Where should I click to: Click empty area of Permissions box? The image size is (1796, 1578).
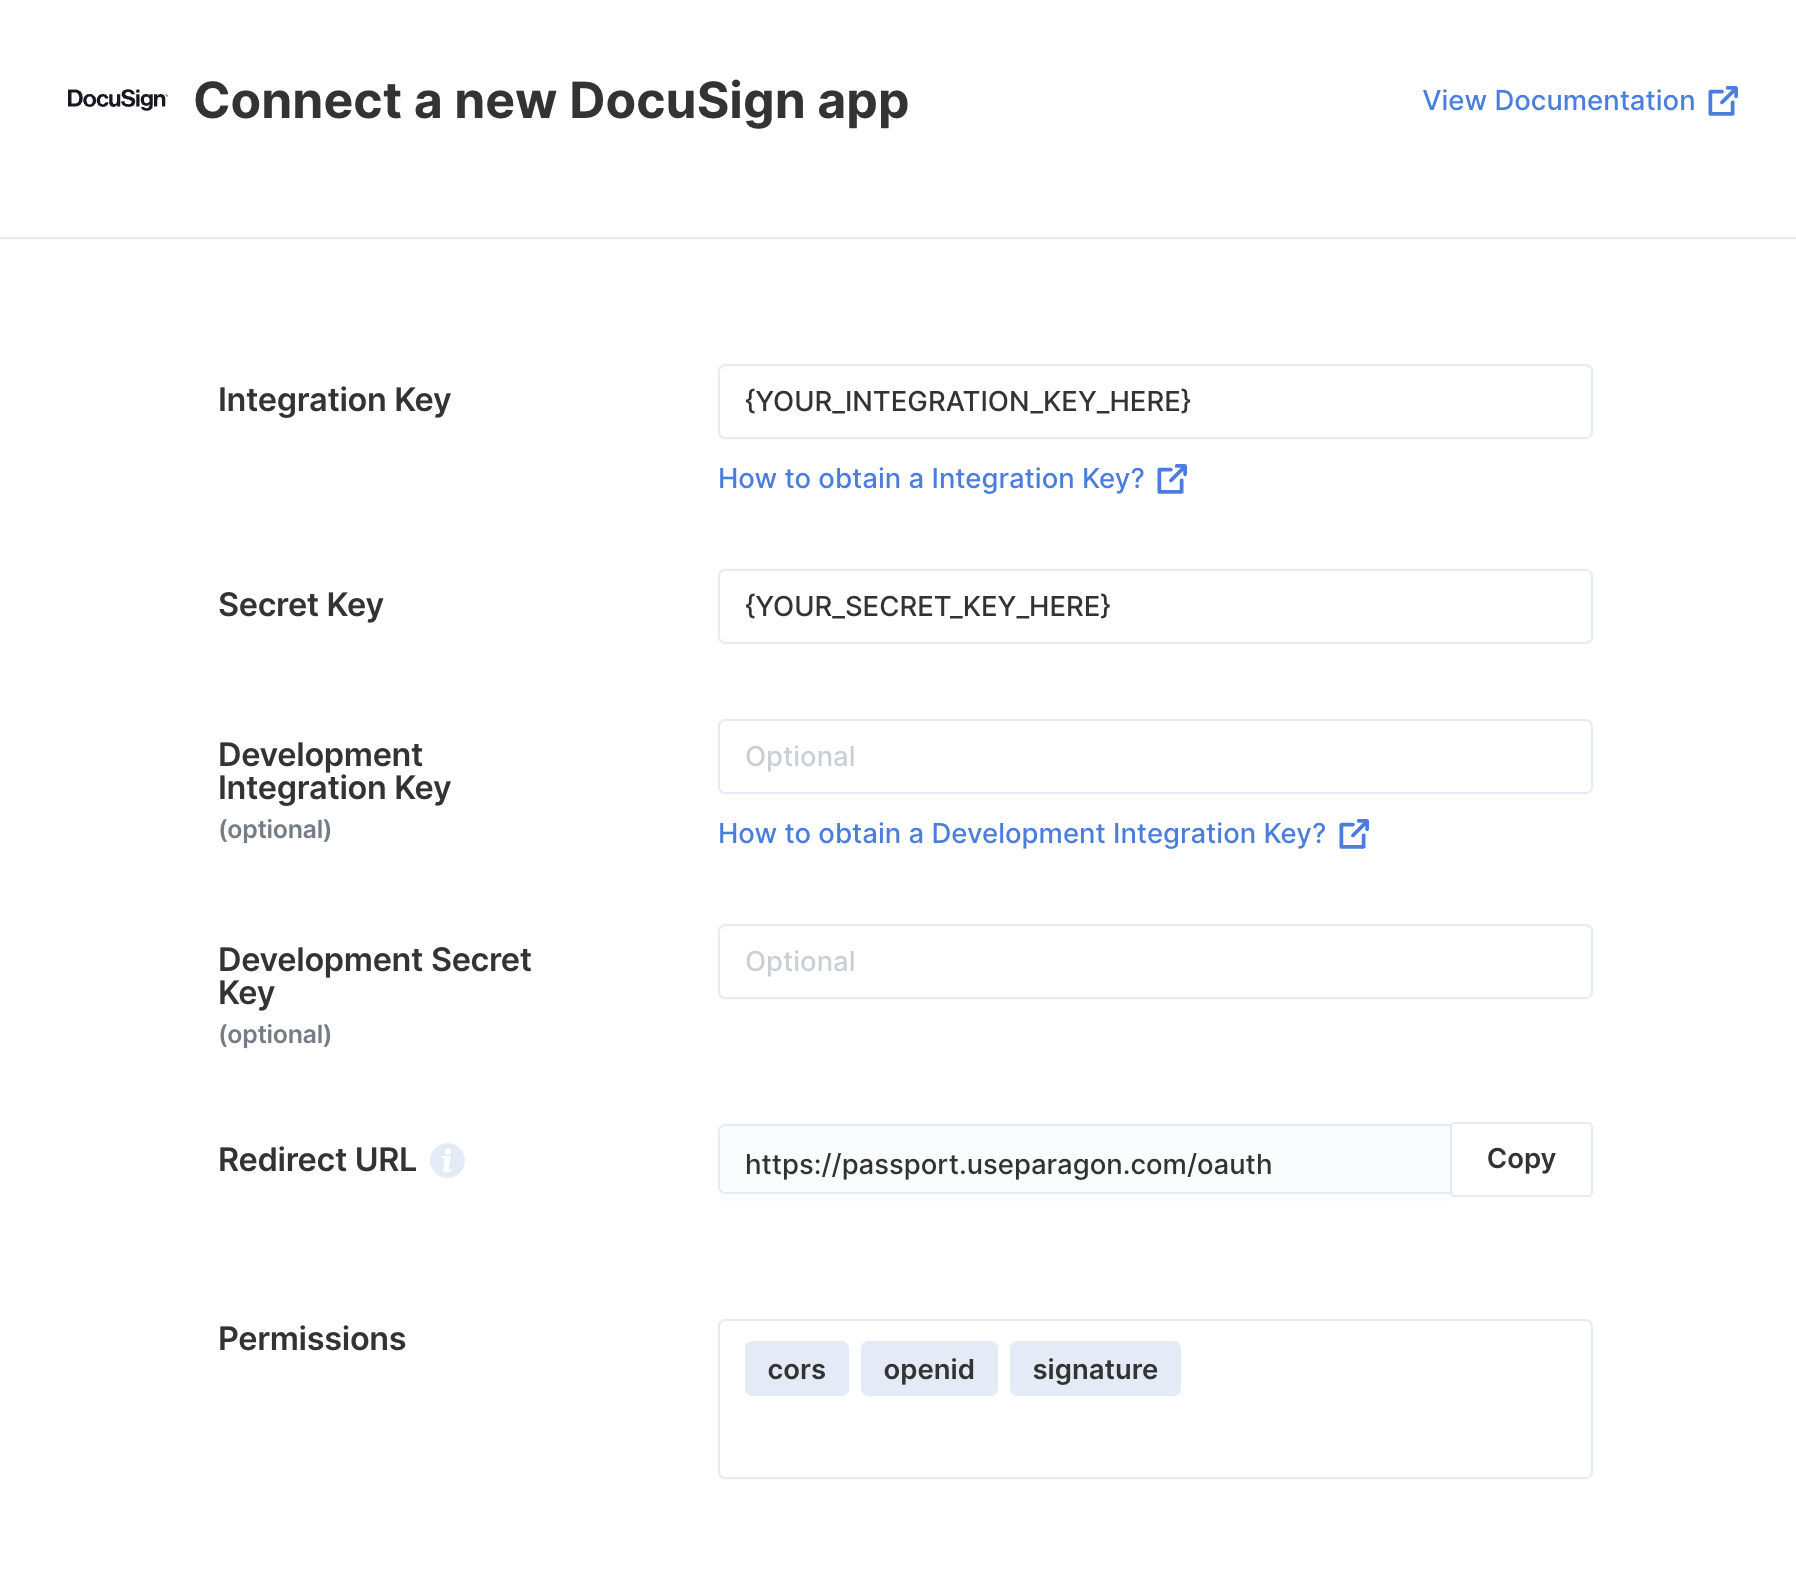click(1380, 1430)
